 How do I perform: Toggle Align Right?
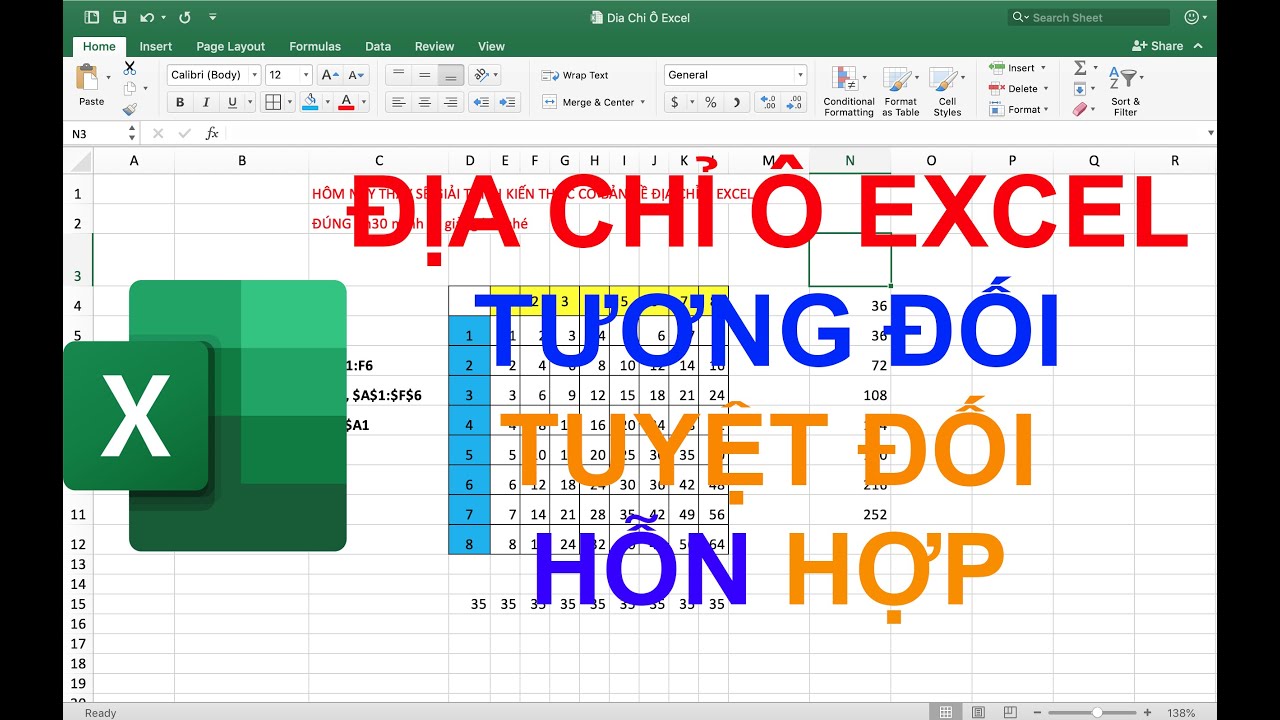pos(451,102)
